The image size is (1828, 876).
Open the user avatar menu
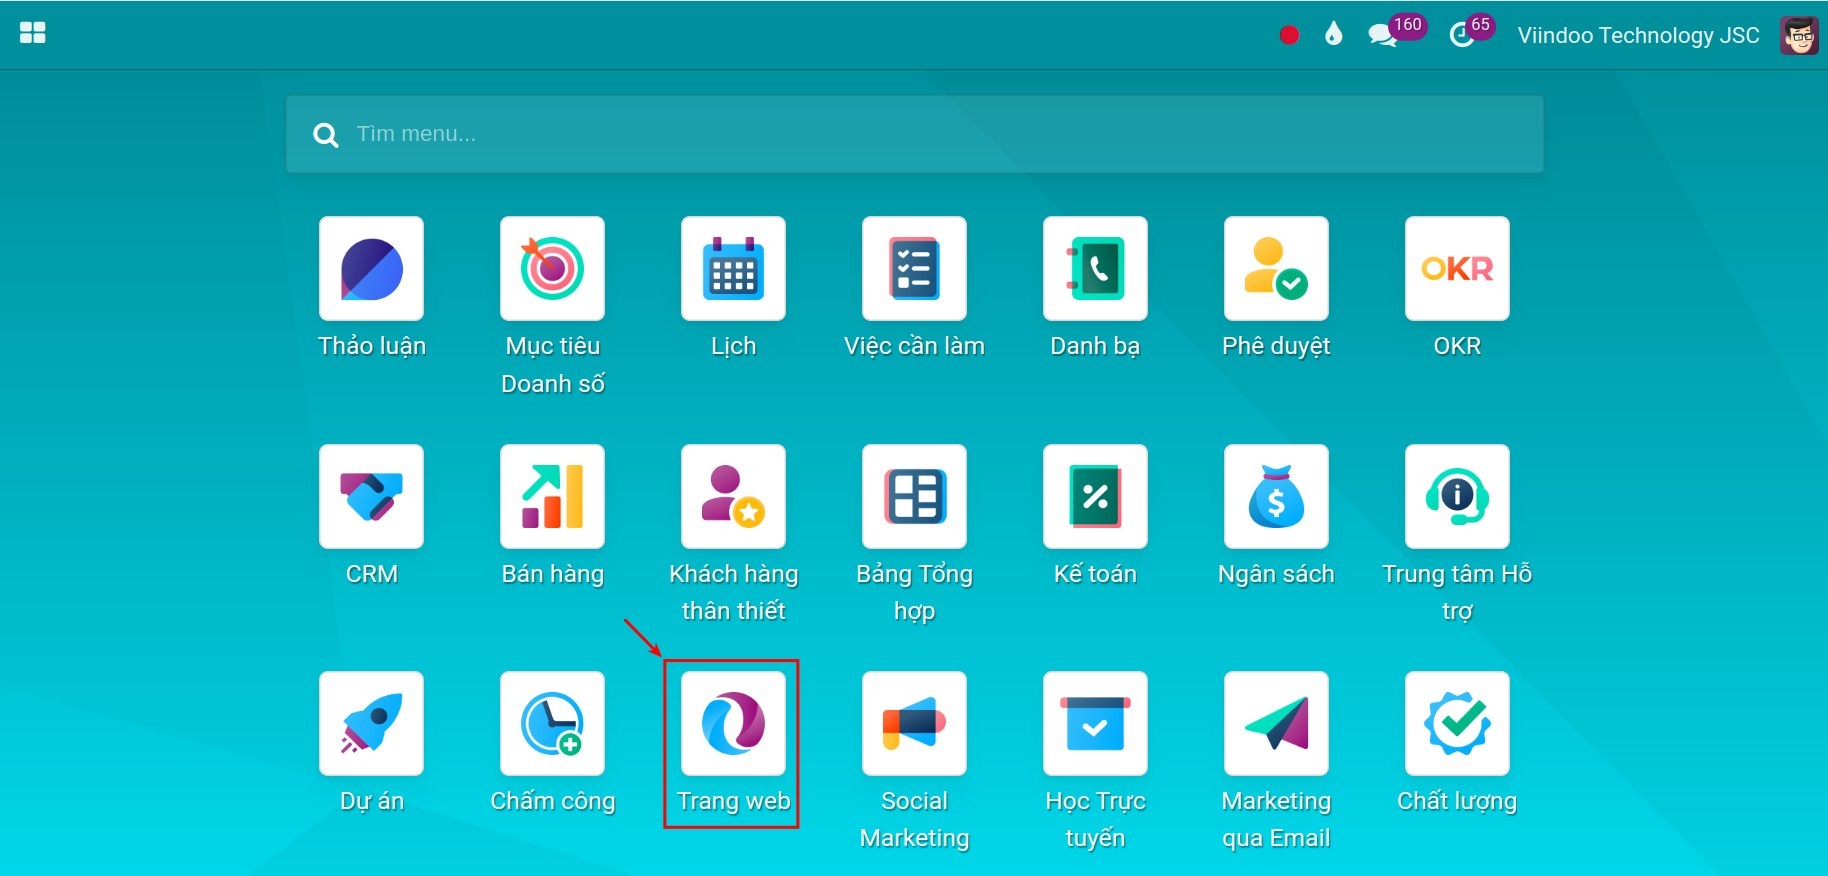pyautogui.click(x=1799, y=36)
